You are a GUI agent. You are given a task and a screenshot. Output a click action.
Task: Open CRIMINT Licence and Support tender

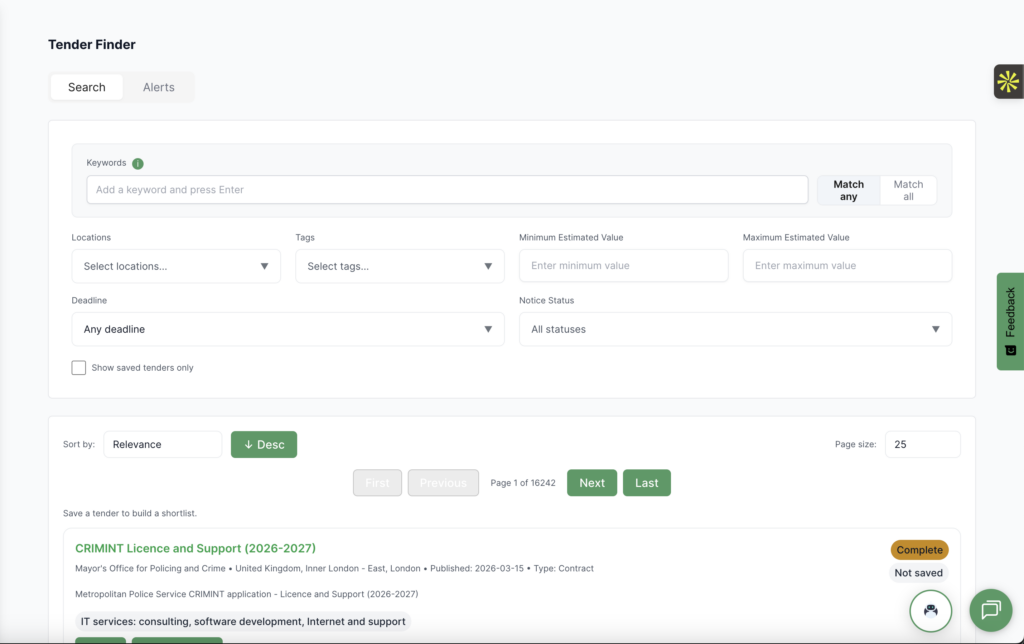195,548
